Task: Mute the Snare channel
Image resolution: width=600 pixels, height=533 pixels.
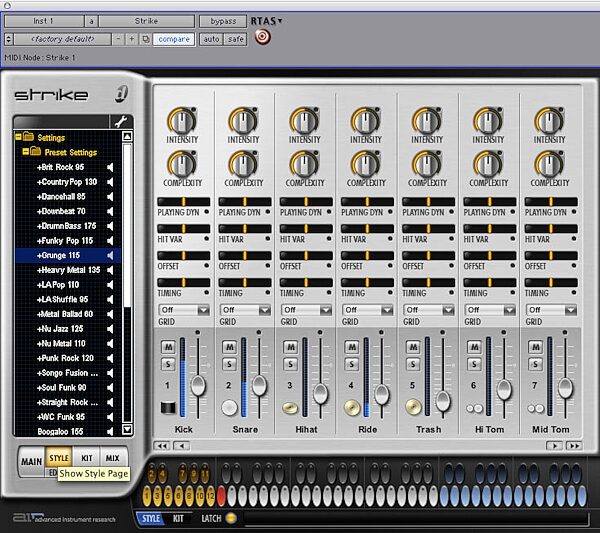Action: (x=230, y=347)
